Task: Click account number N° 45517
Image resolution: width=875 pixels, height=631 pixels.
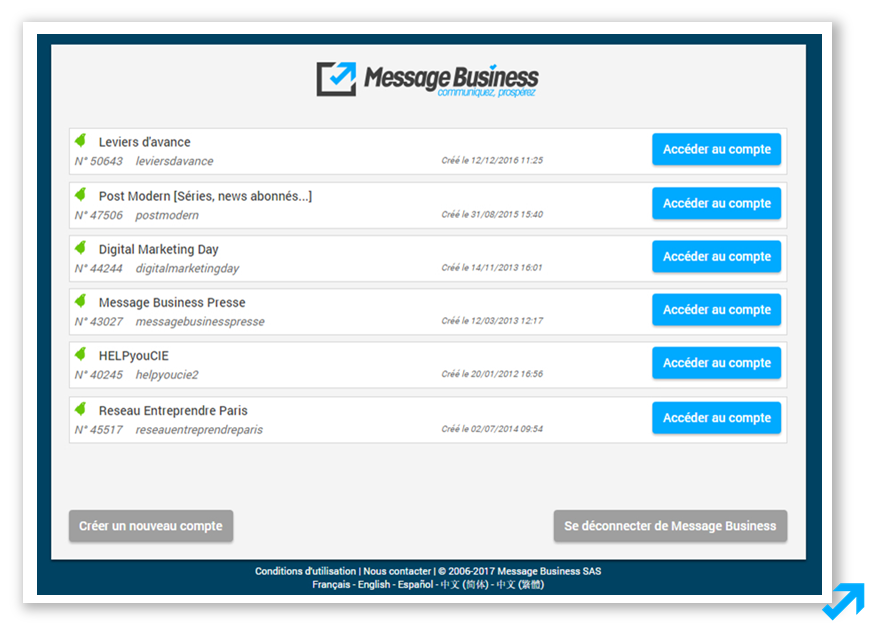Action: [x=99, y=430]
